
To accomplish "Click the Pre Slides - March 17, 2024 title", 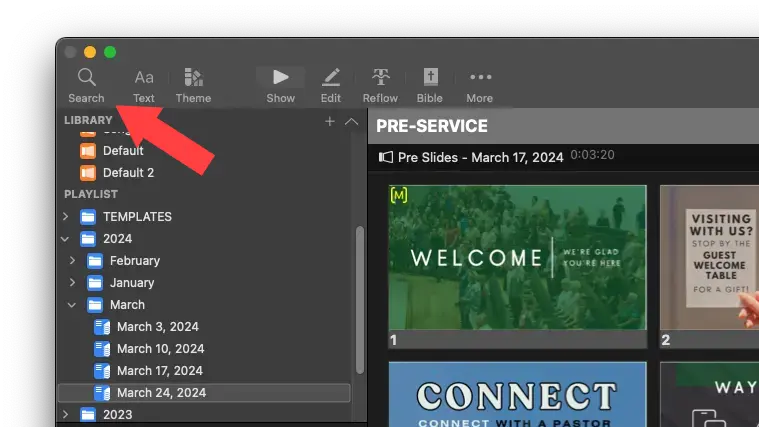I will 481,157.
